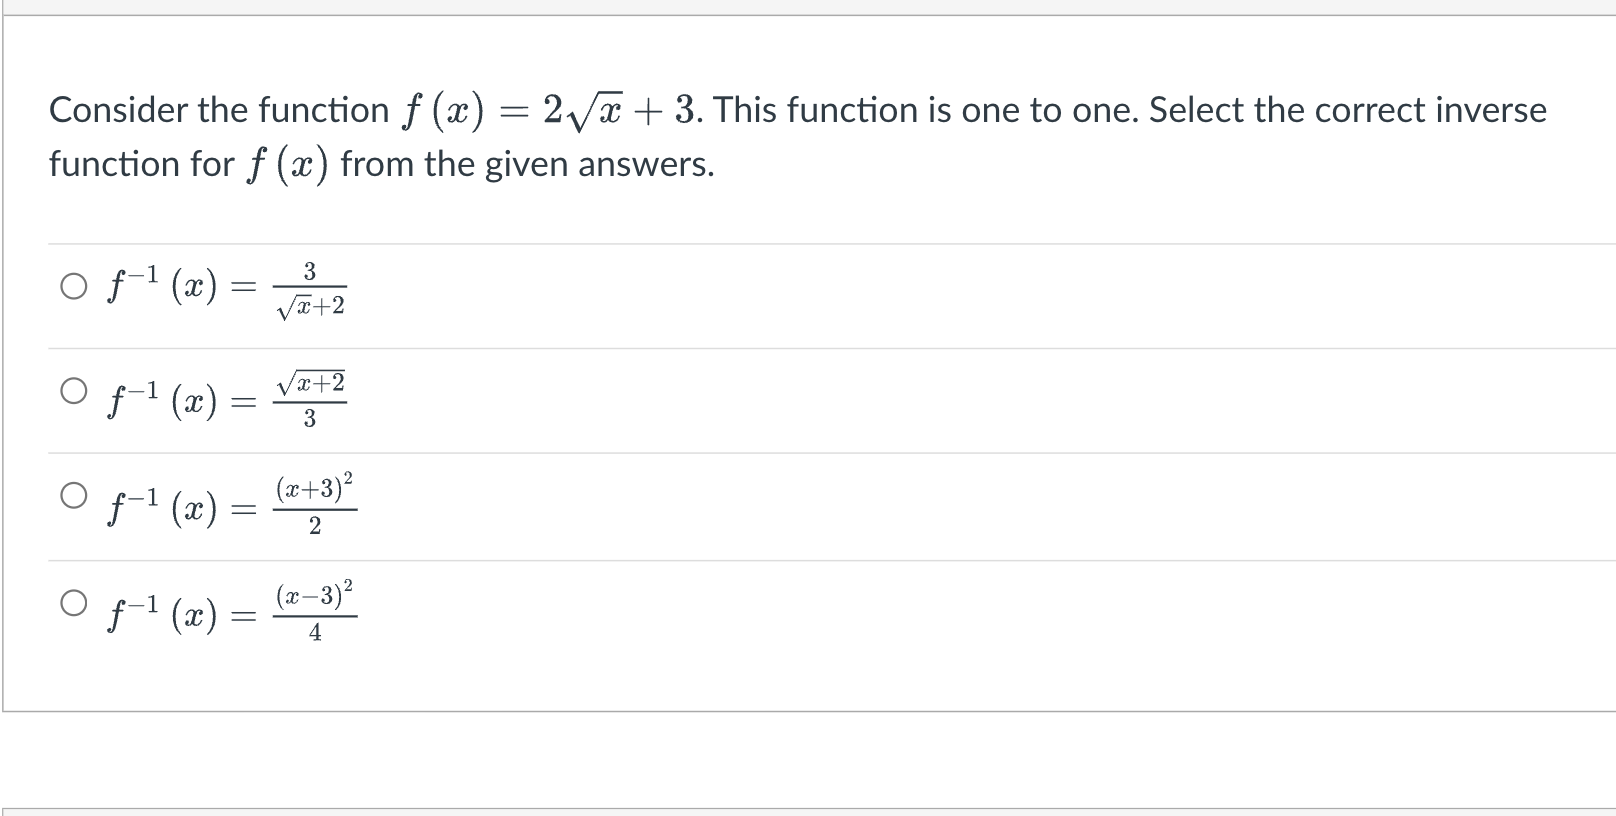1616x816 pixels.
Task: Click the question statement text
Action: 700,135
